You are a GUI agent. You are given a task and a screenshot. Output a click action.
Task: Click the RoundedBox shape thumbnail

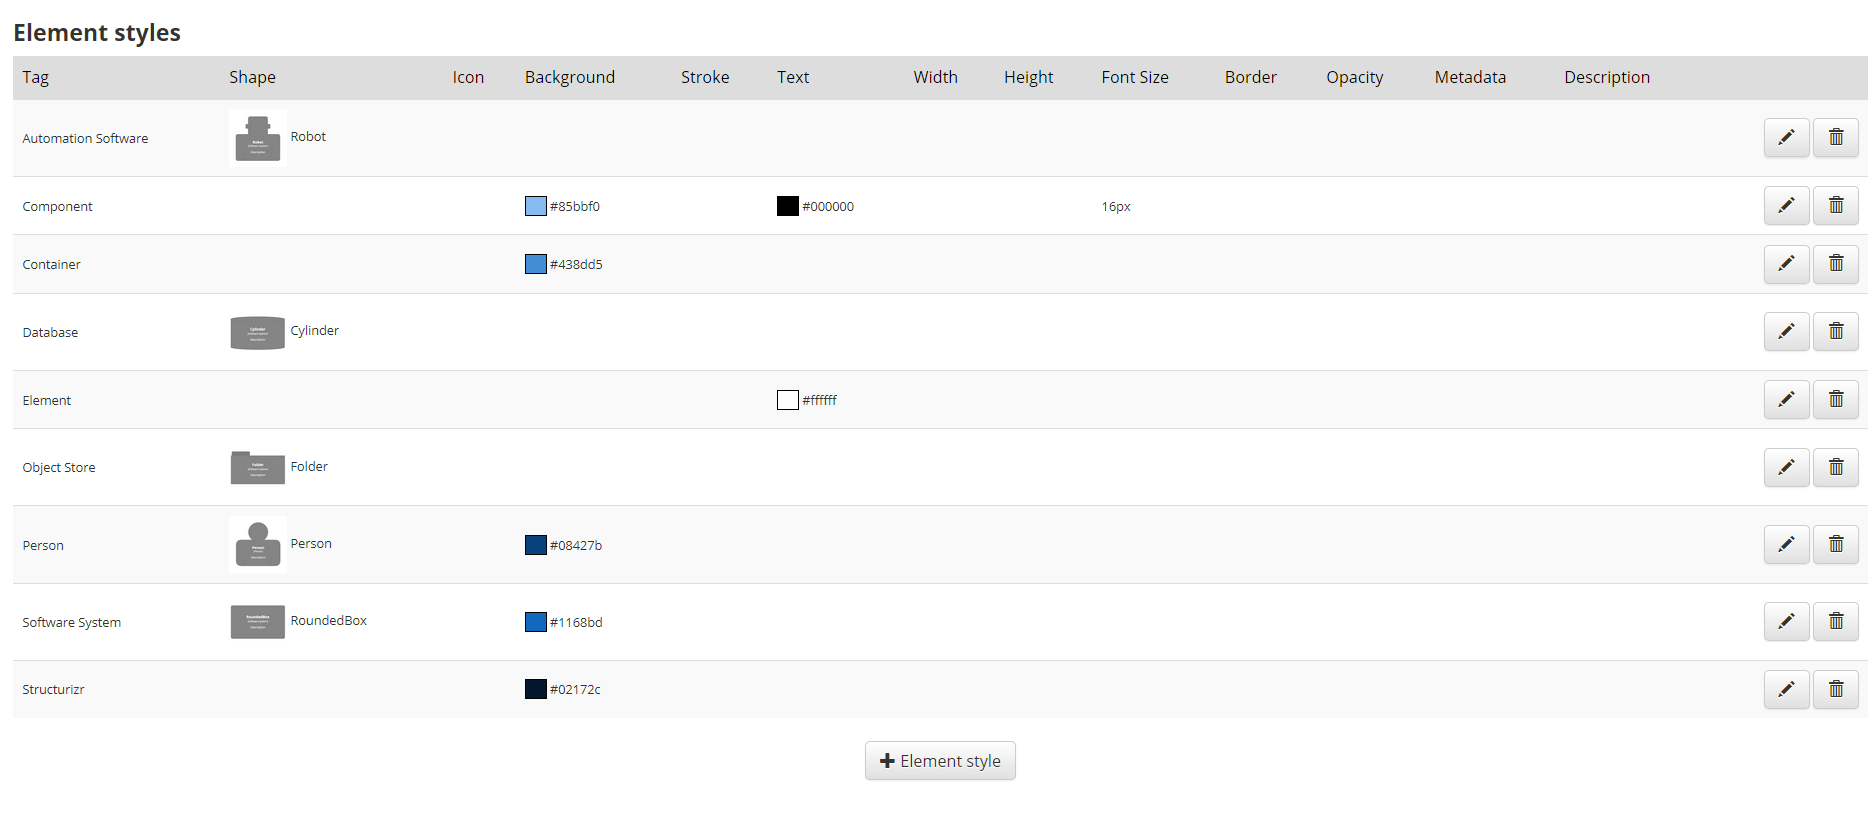258,622
